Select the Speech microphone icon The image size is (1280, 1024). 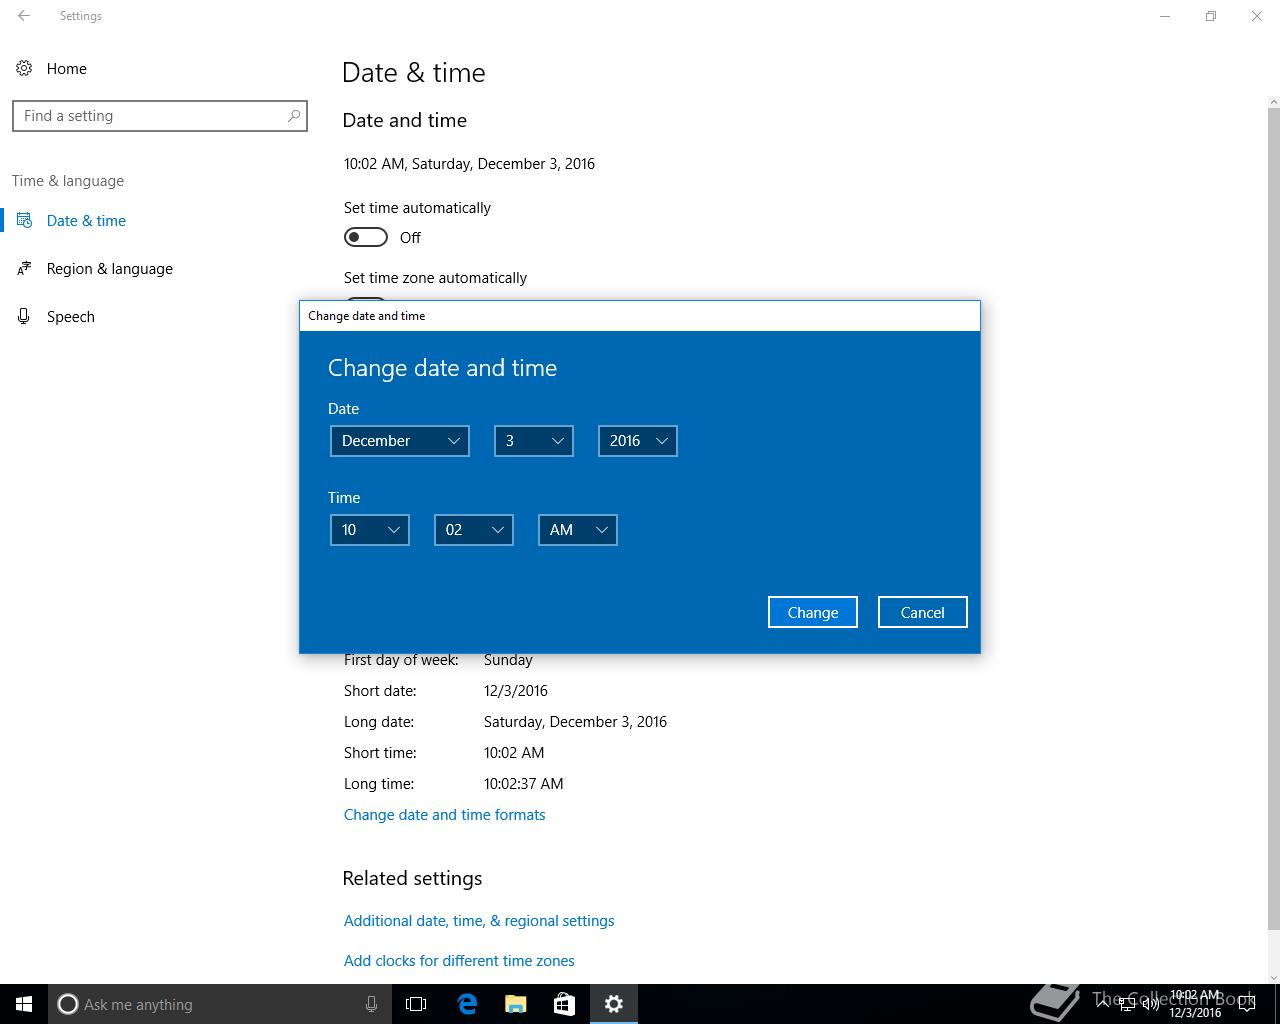pos(24,316)
